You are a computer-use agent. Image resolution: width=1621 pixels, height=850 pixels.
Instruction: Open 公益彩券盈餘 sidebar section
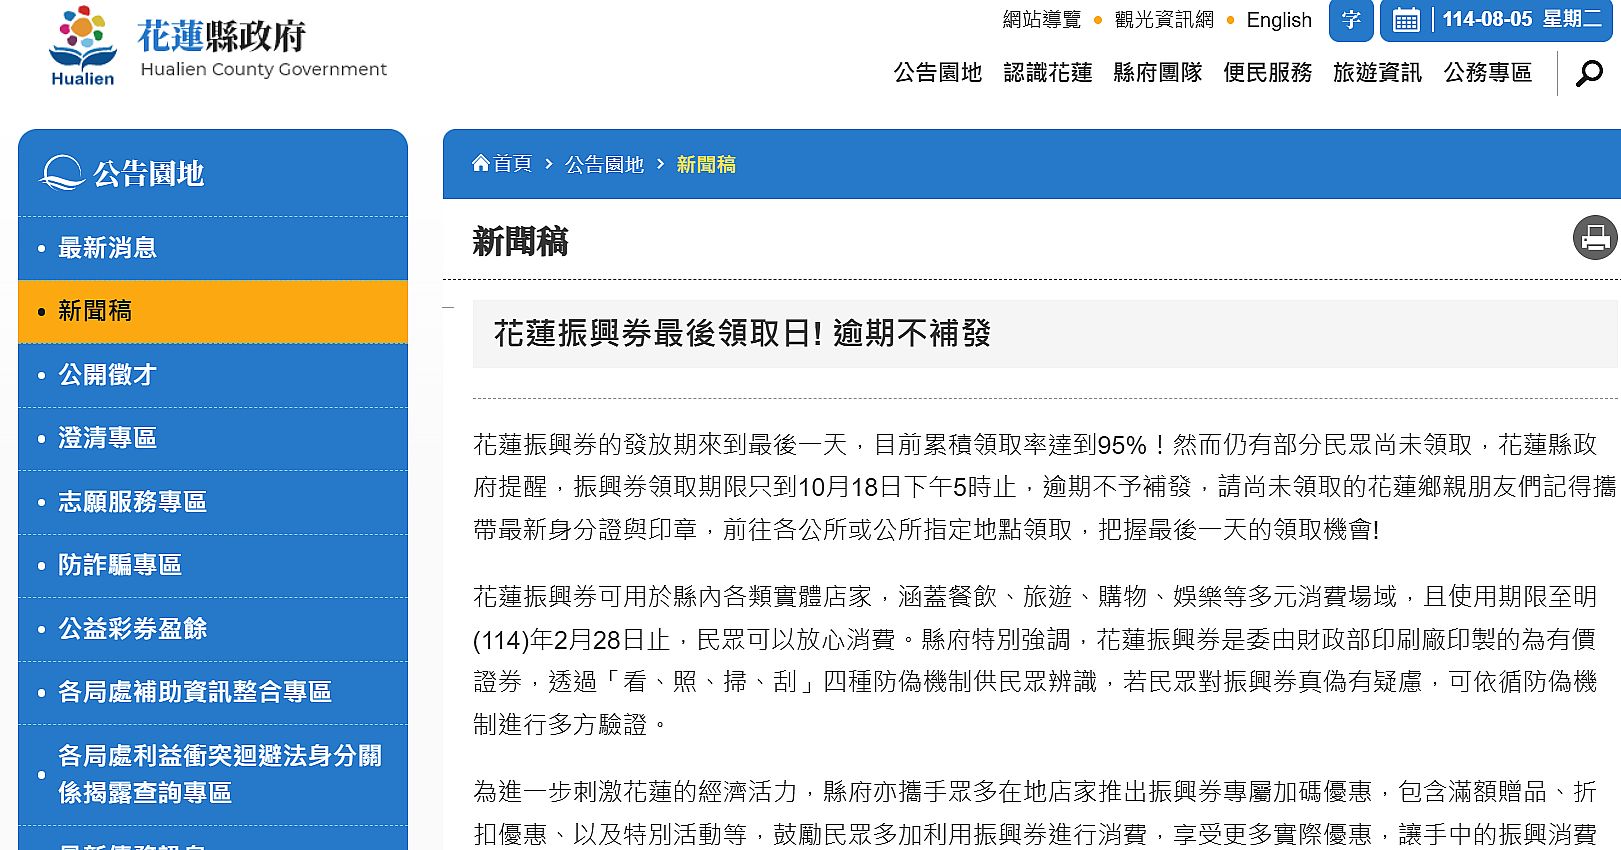point(132,629)
